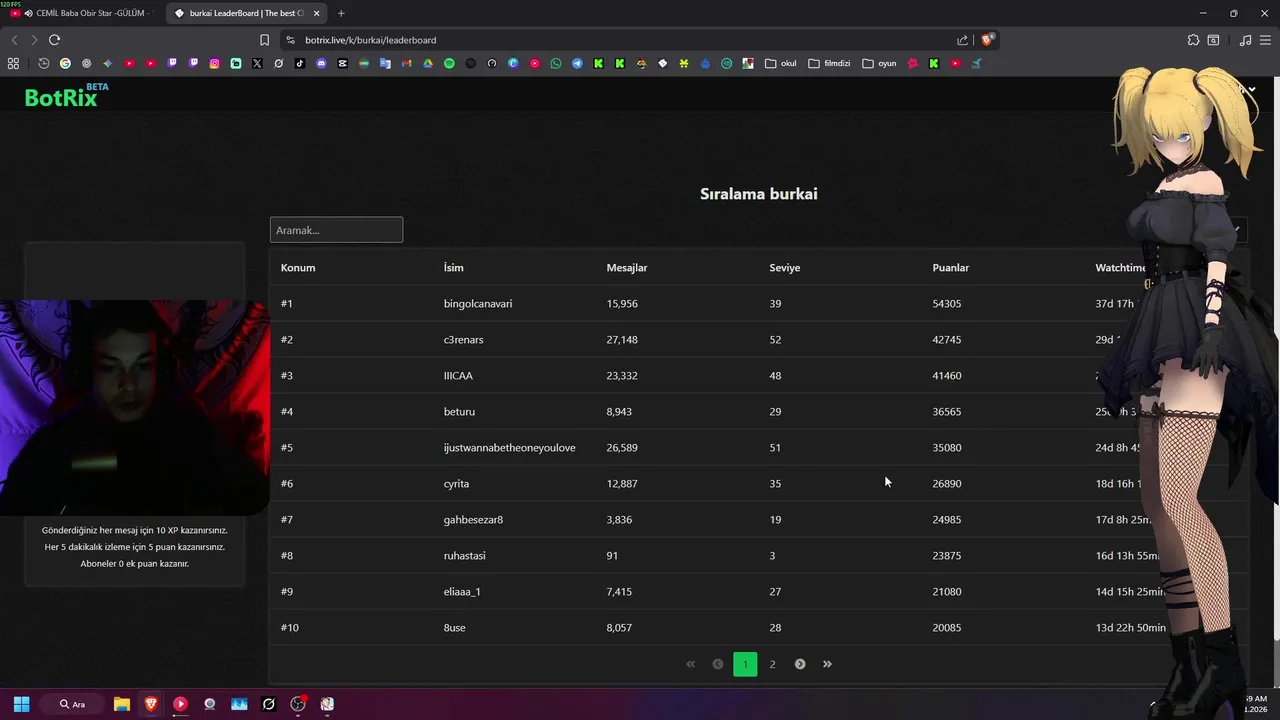The width and height of the screenshot is (1280, 720).
Task: Click the İsim column header
Action: pyautogui.click(x=453, y=268)
